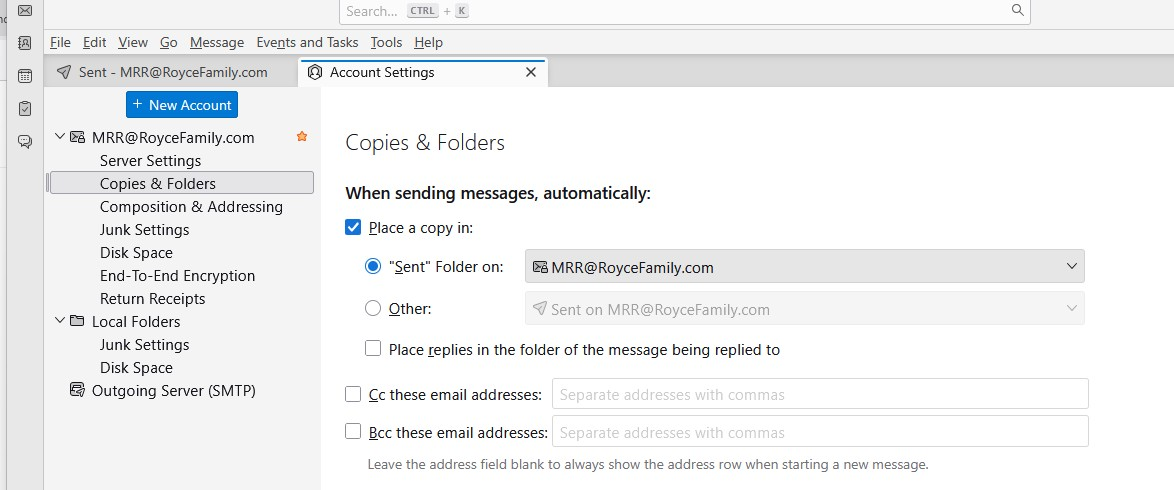Click the Outgoing Server (SMTP) icon
Screen dimensions: 1174x490
point(77,391)
